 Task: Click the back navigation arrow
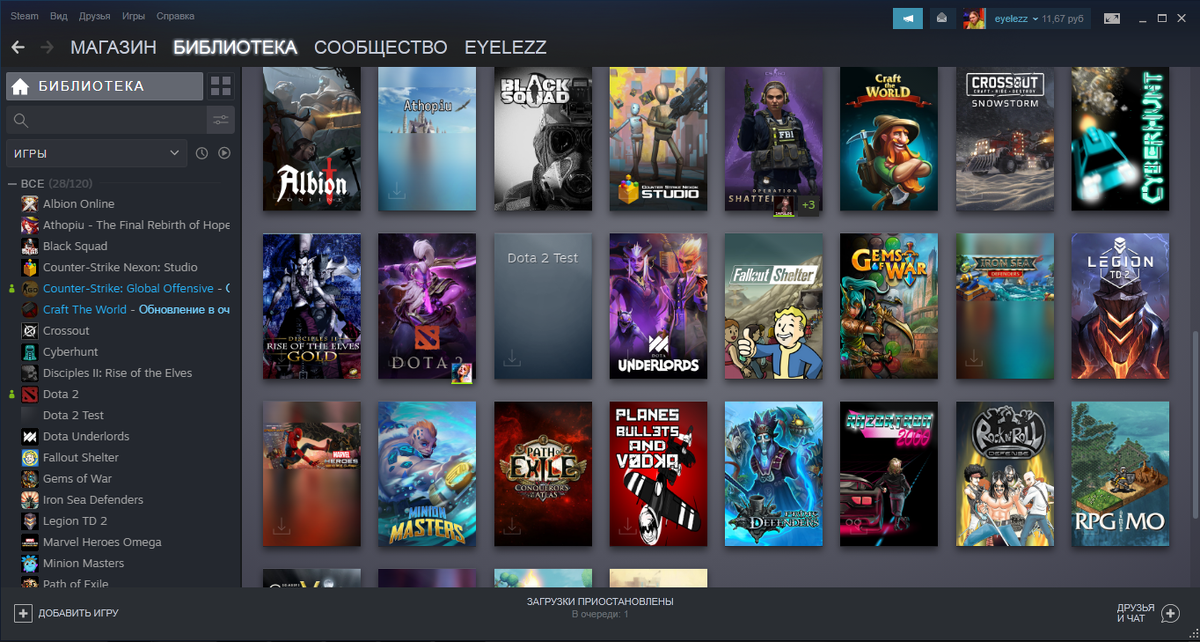point(16,46)
